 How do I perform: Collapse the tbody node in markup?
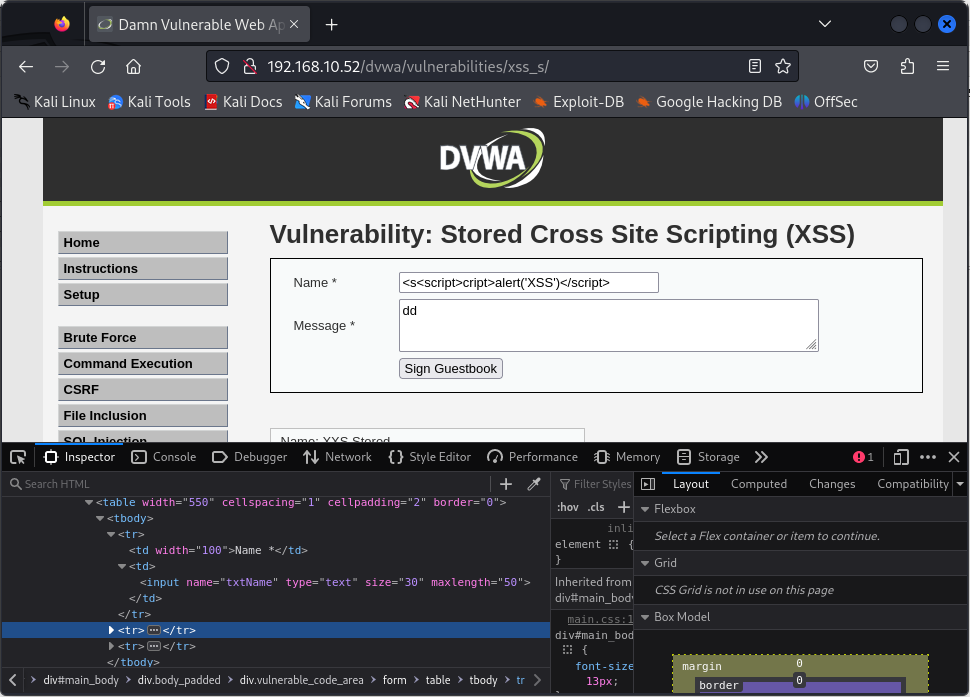[x=100, y=518]
